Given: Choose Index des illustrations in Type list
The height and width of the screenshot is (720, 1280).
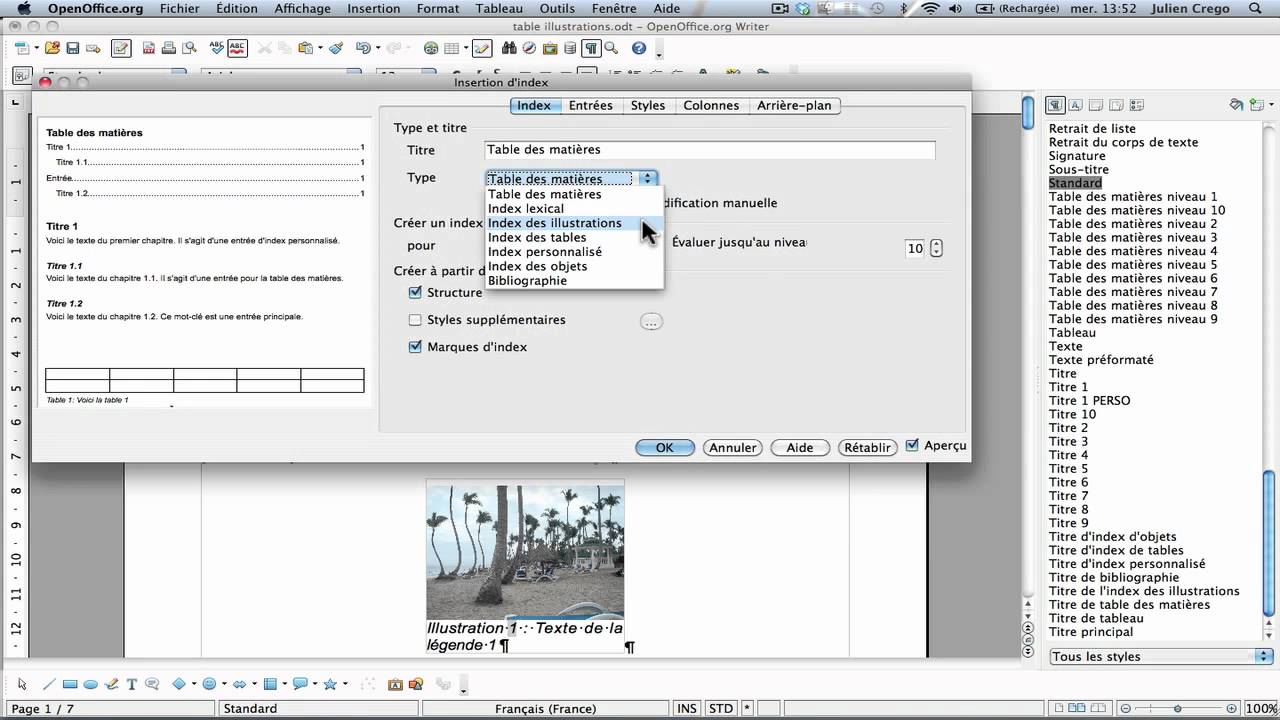Looking at the screenshot, I should click(574, 223).
